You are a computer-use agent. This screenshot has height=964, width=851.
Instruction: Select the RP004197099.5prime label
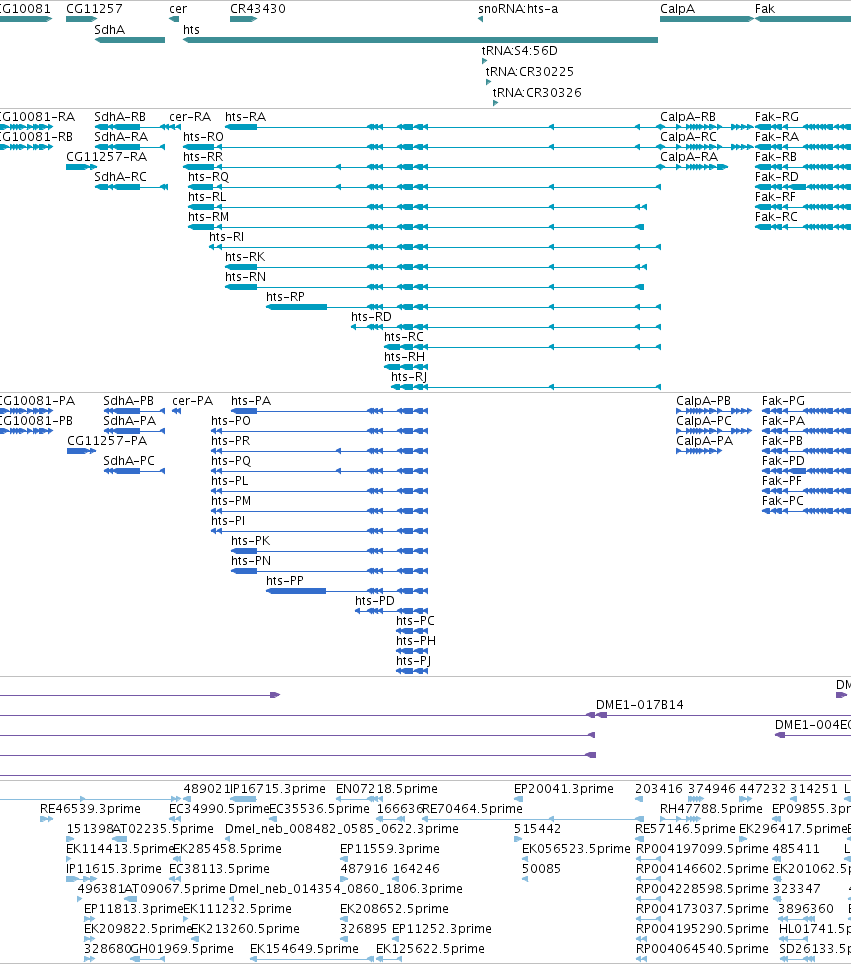[x=702, y=848]
